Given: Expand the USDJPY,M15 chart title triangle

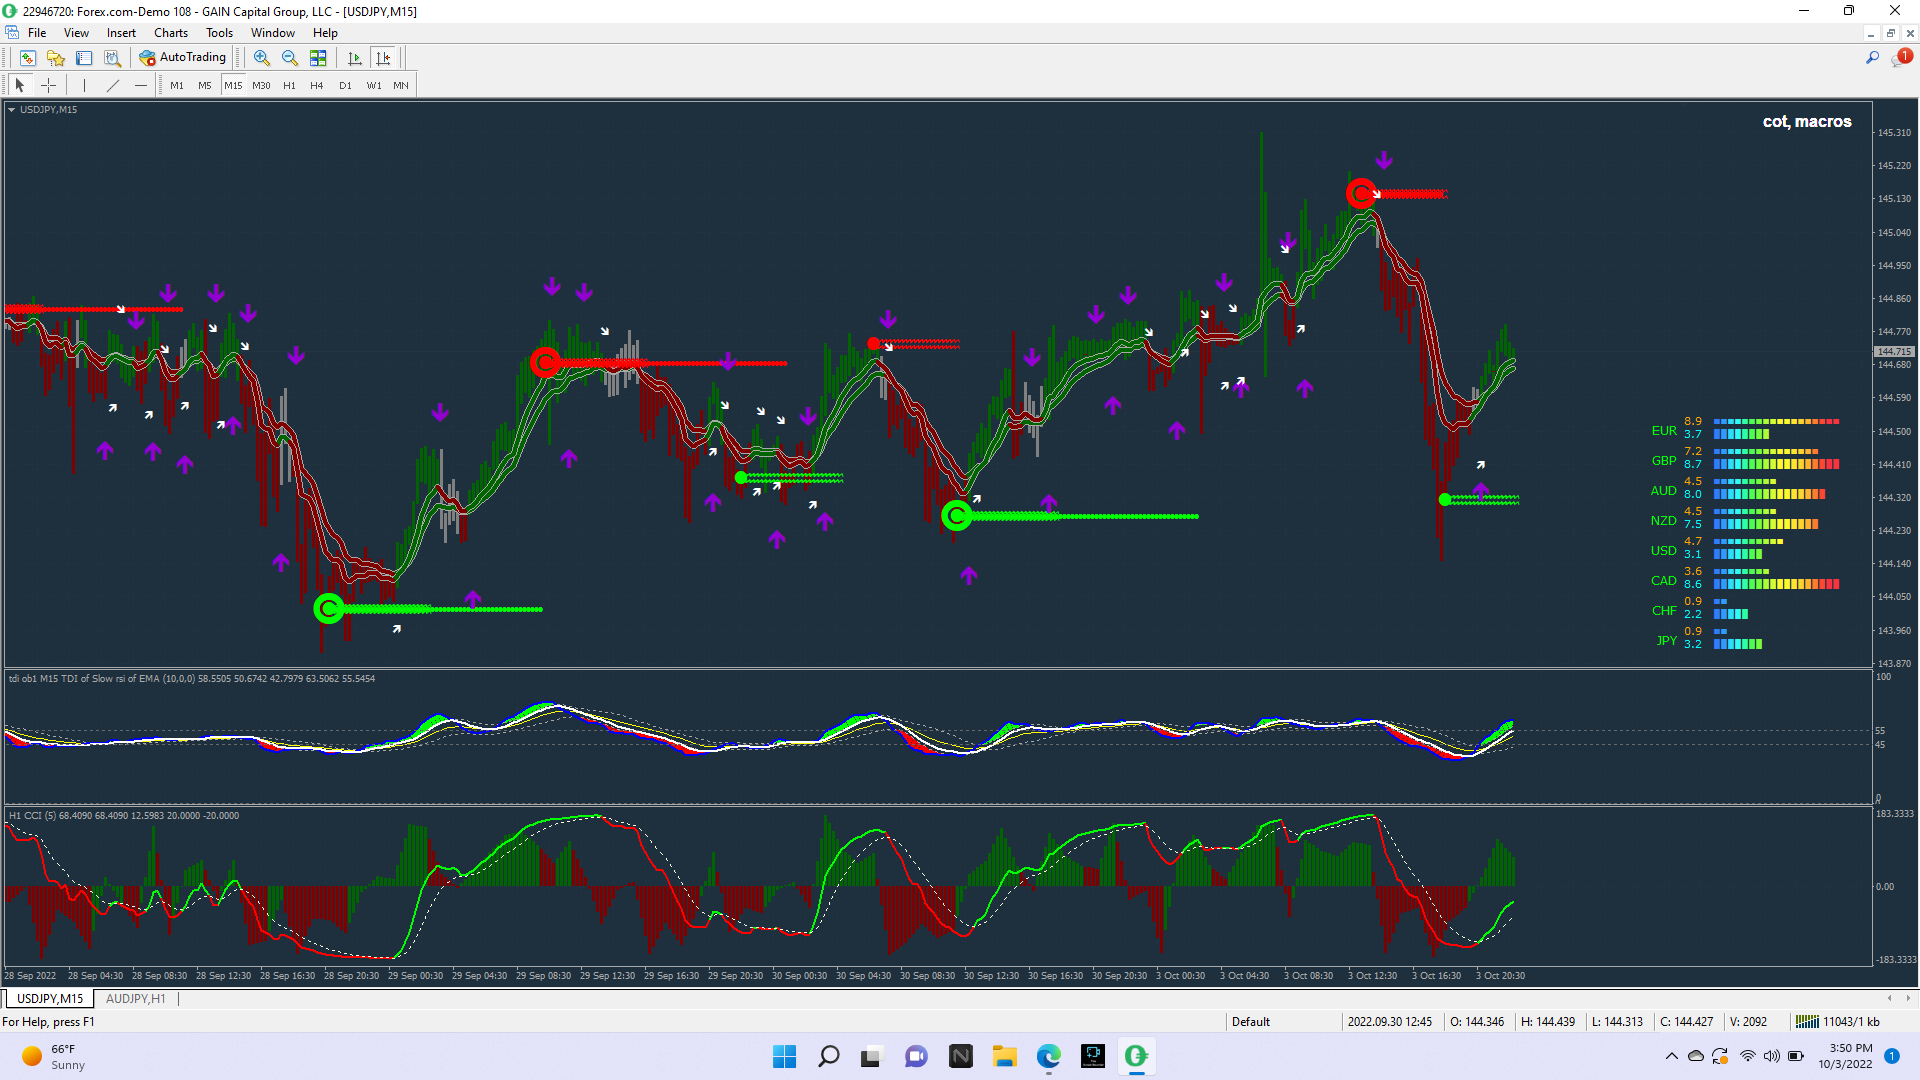Looking at the screenshot, I should pos(11,110).
